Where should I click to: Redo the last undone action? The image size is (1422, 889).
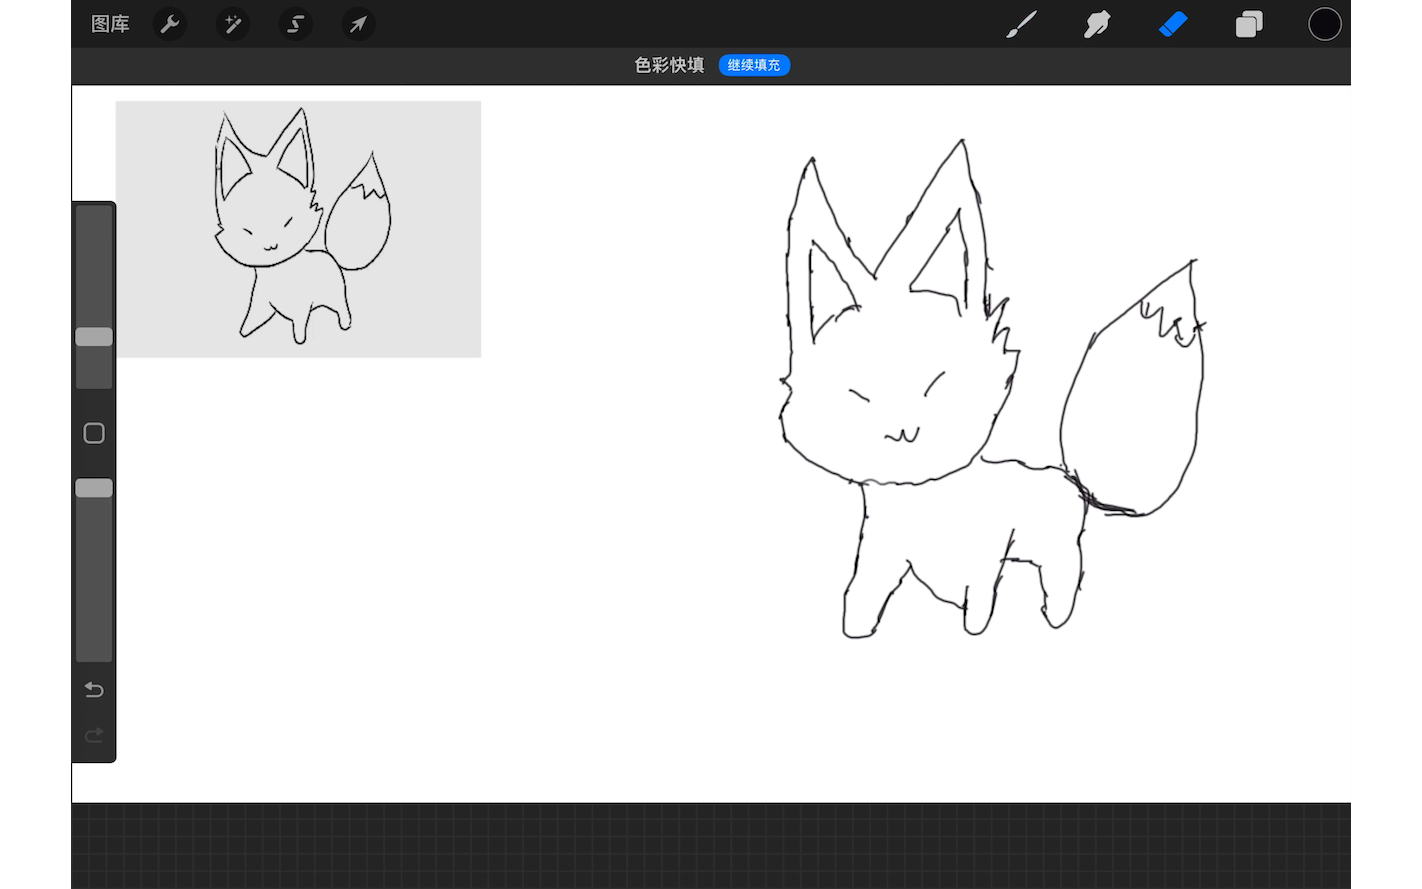coord(94,736)
